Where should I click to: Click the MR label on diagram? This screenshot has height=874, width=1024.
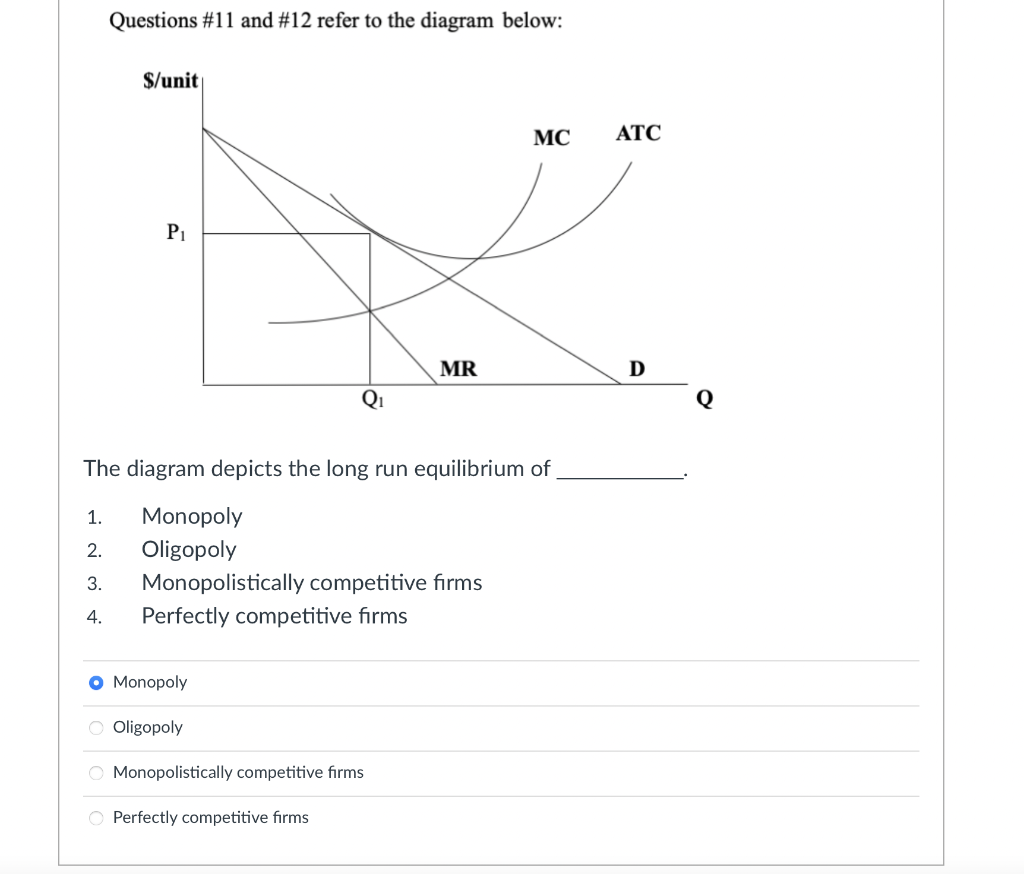click(459, 369)
